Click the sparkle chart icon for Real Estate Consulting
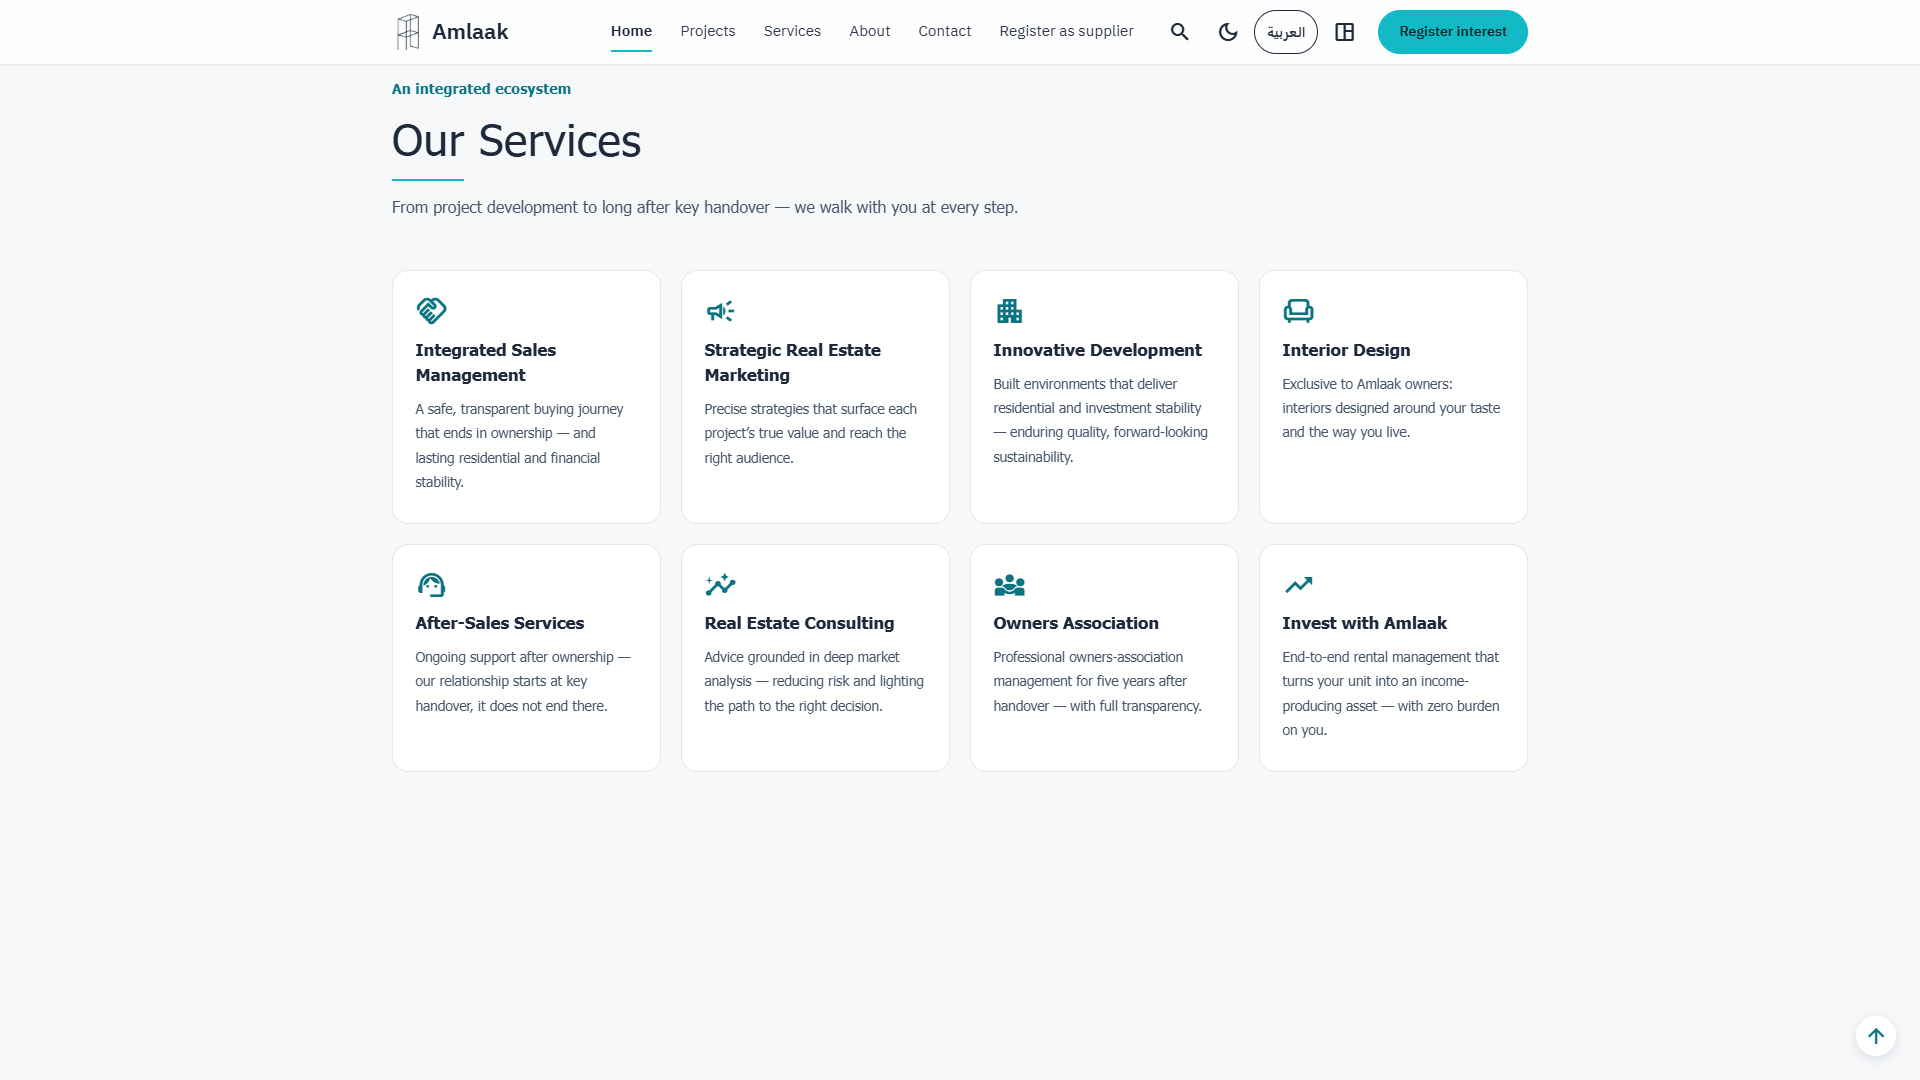1920x1080 pixels. [x=720, y=584]
